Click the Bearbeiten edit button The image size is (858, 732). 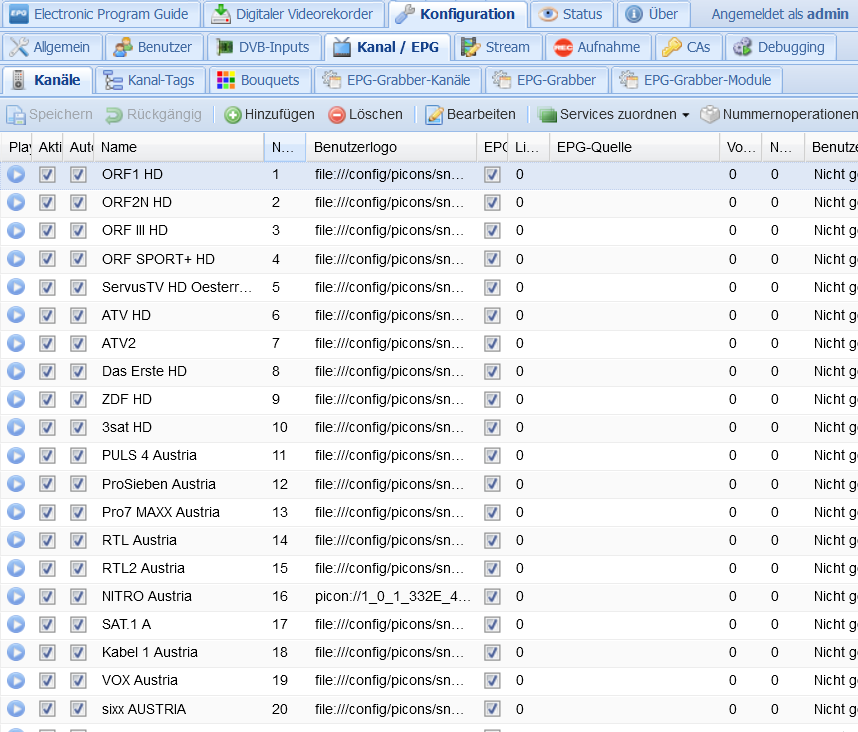471,114
